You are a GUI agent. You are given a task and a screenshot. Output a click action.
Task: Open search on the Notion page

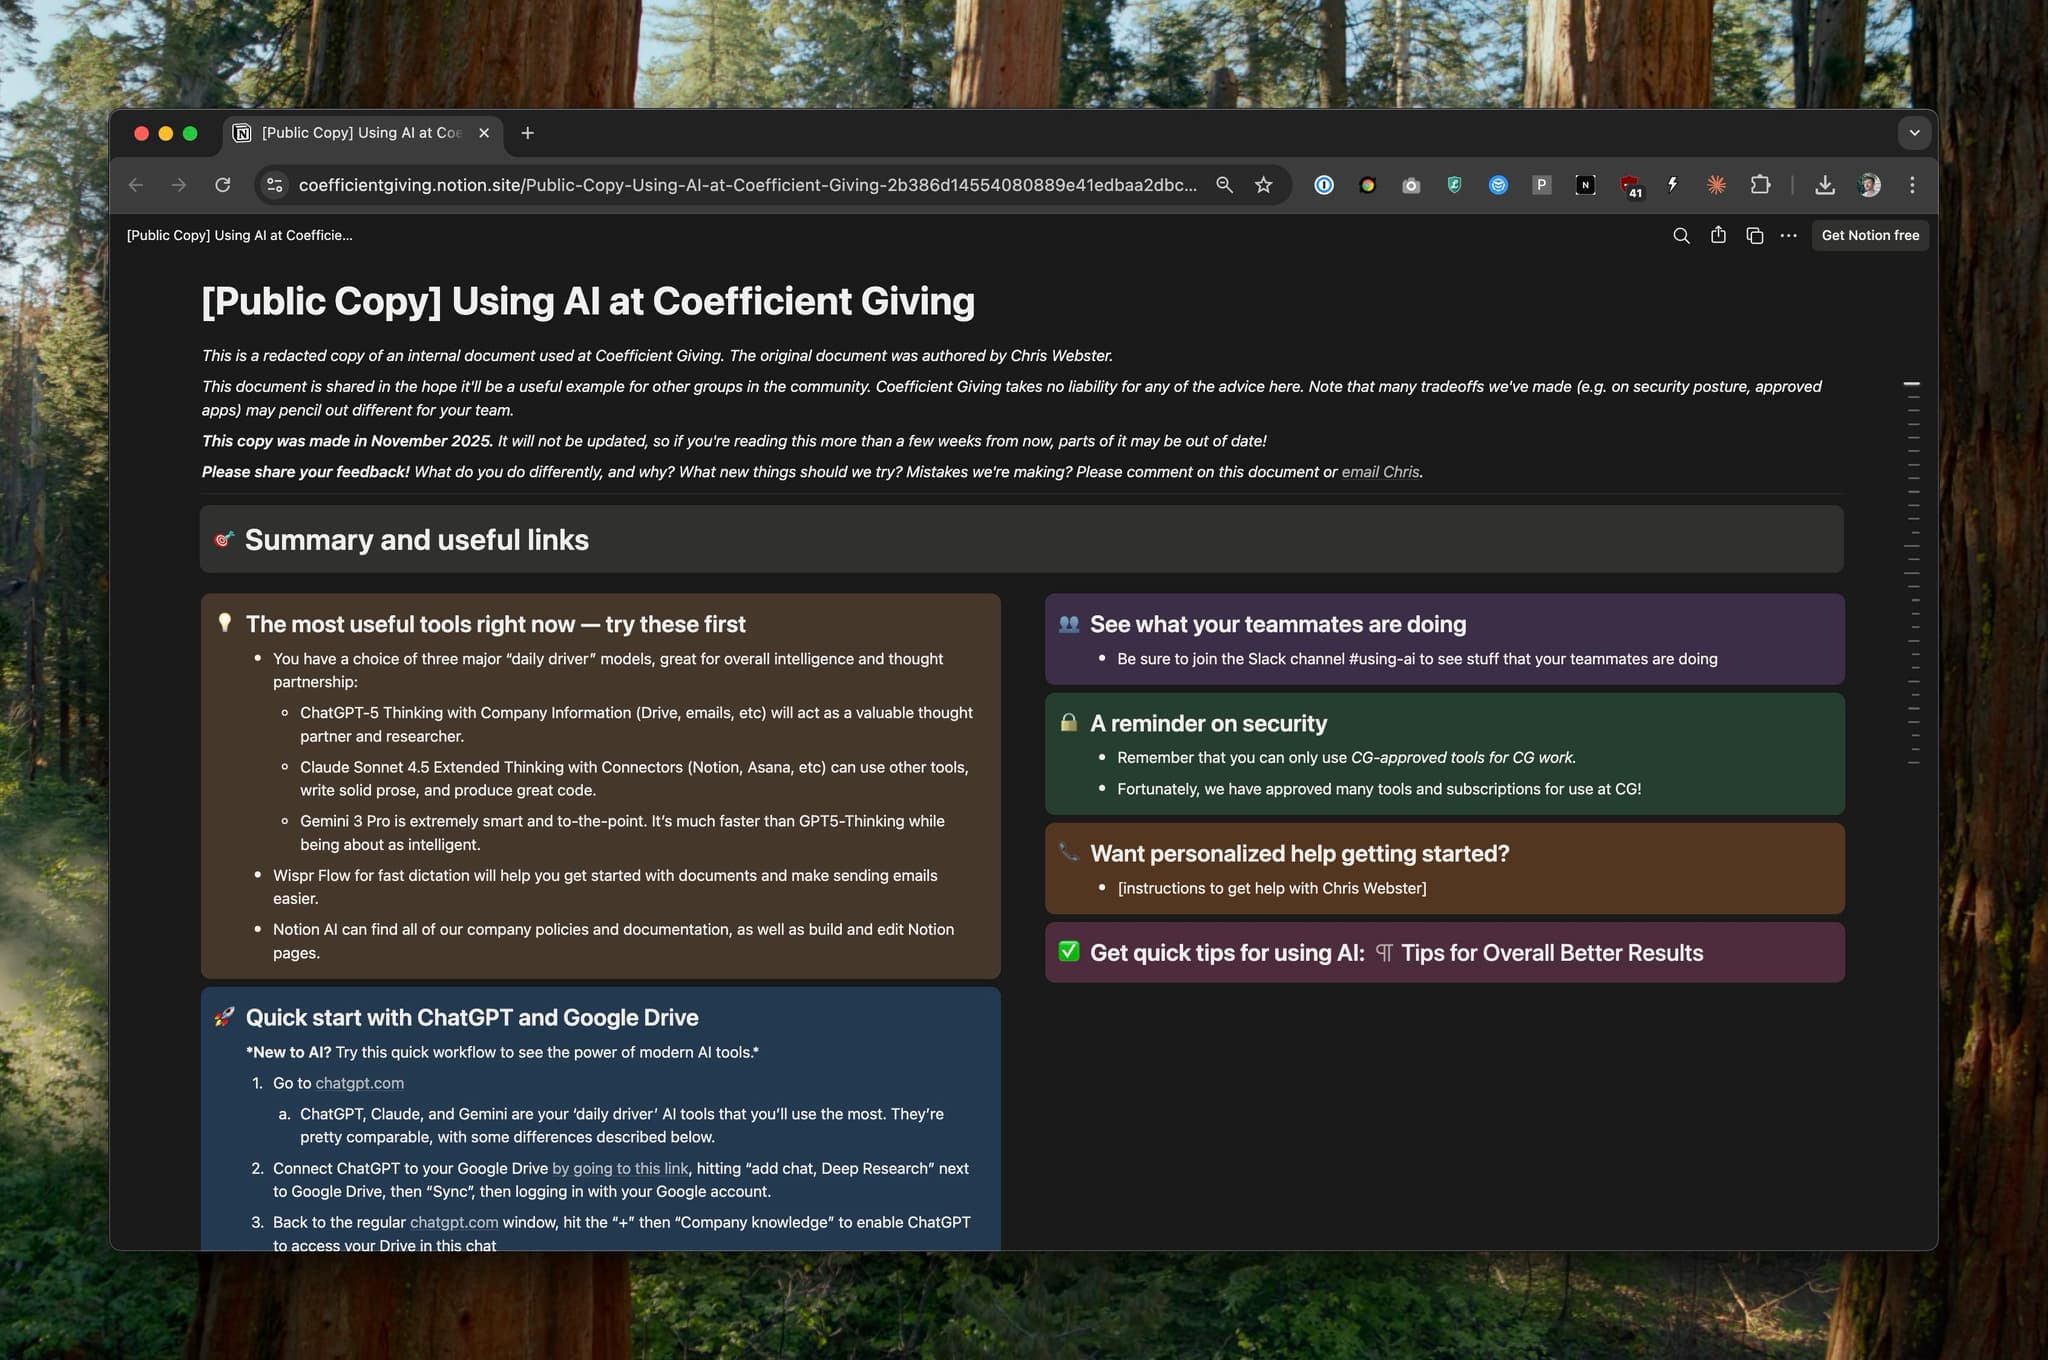1681,235
